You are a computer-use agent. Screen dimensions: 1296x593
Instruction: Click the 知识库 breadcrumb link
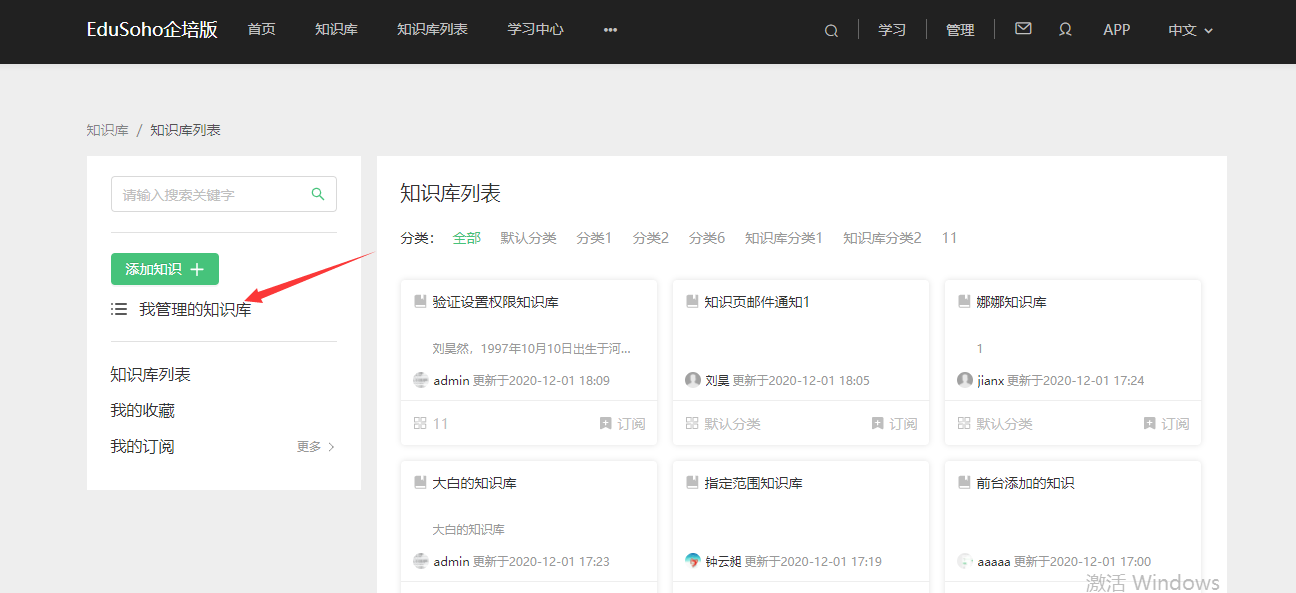(108, 130)
